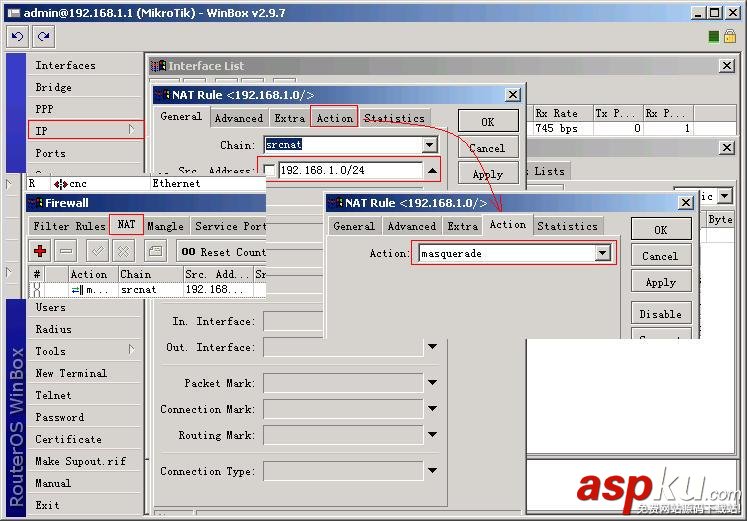Expand the Connection Type field arrow

tap(432, 471)
